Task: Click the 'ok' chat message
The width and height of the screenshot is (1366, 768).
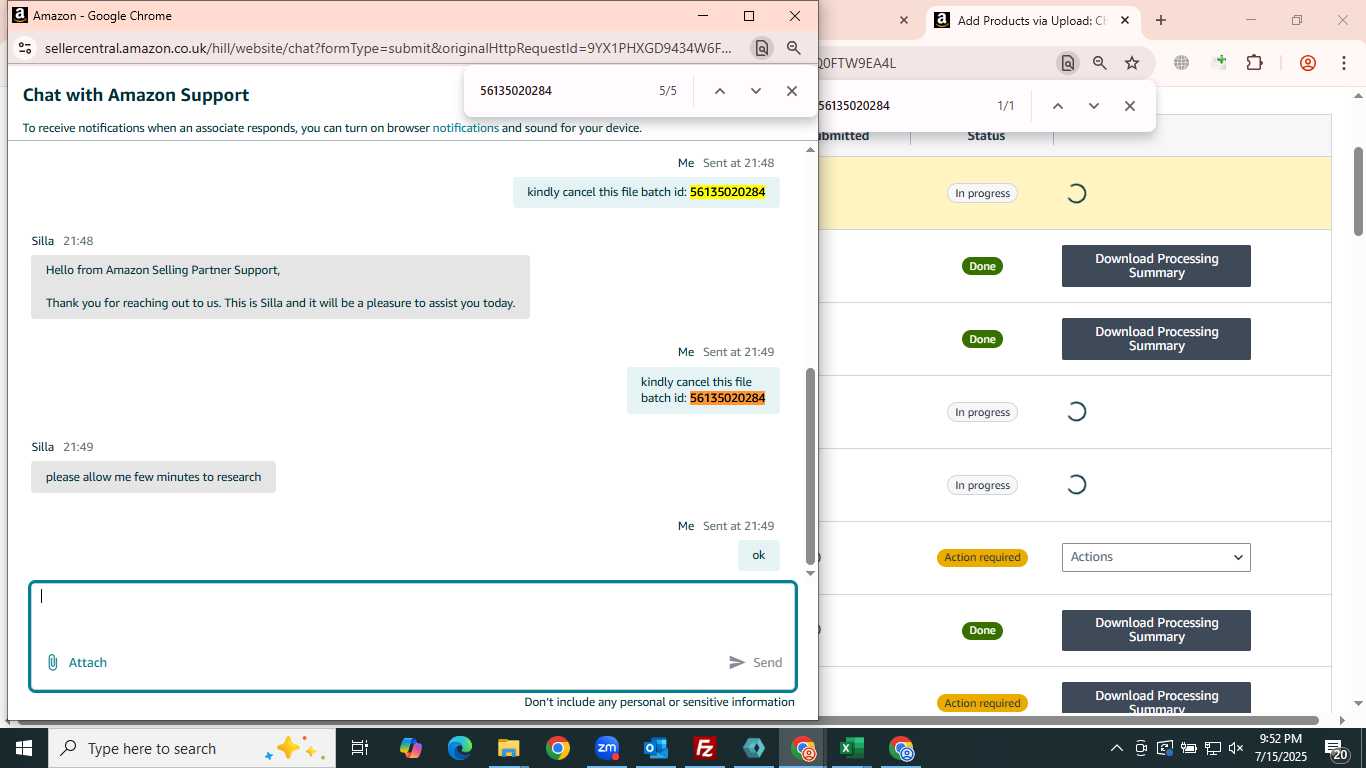Action: (759, 555)
